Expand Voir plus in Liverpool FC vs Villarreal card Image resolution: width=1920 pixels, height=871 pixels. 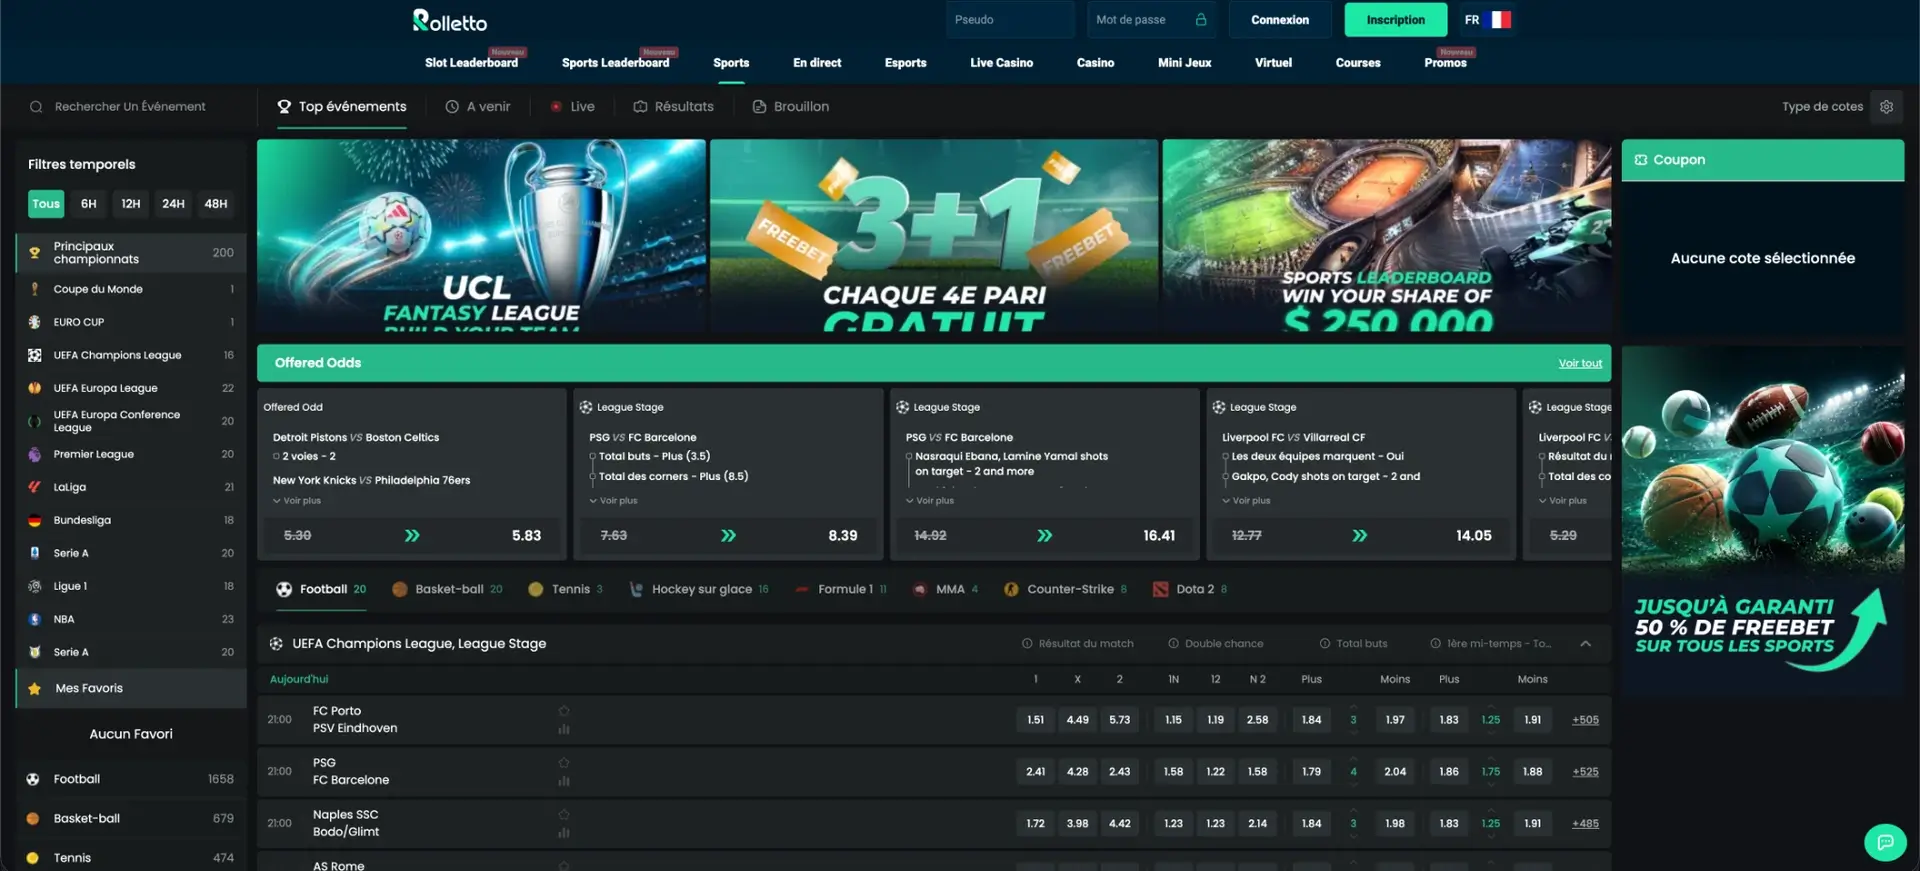click(x=1246, y=501)
